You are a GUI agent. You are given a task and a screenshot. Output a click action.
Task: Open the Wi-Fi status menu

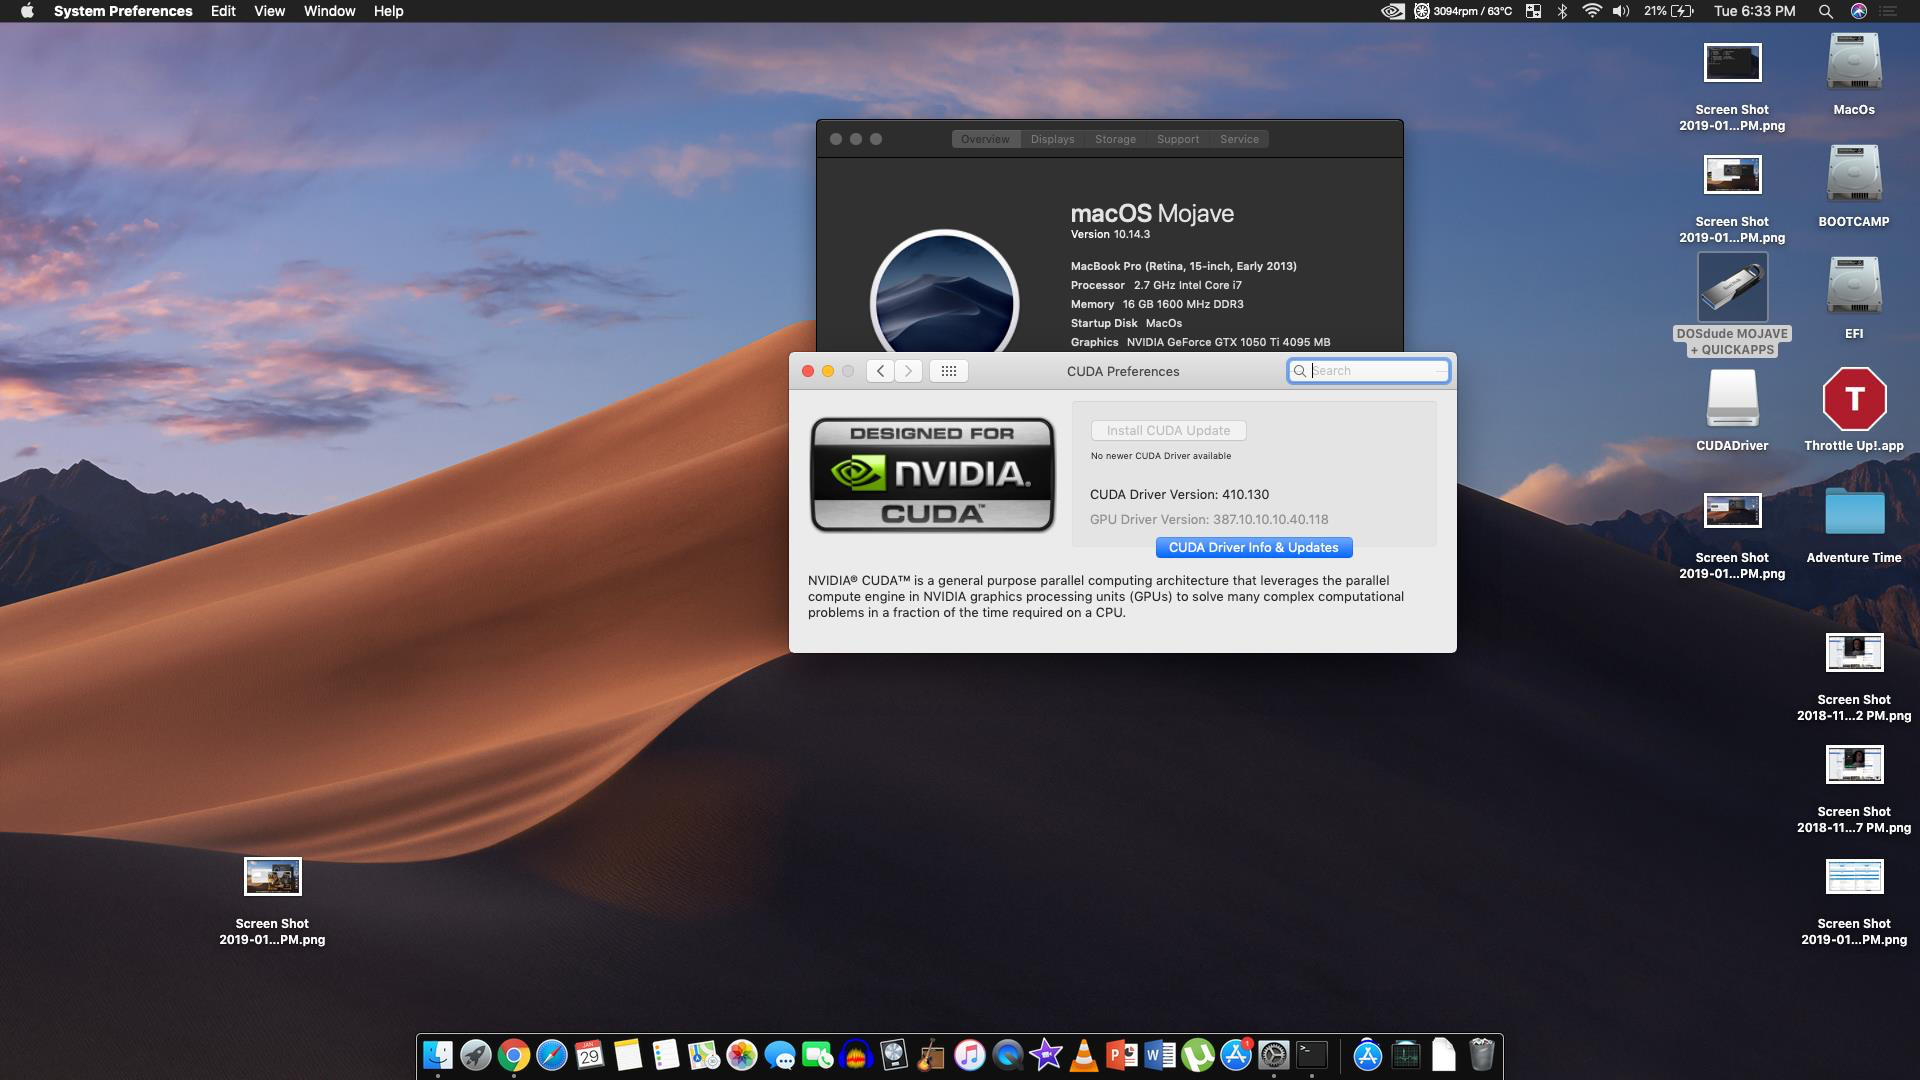pos(1591,11)
